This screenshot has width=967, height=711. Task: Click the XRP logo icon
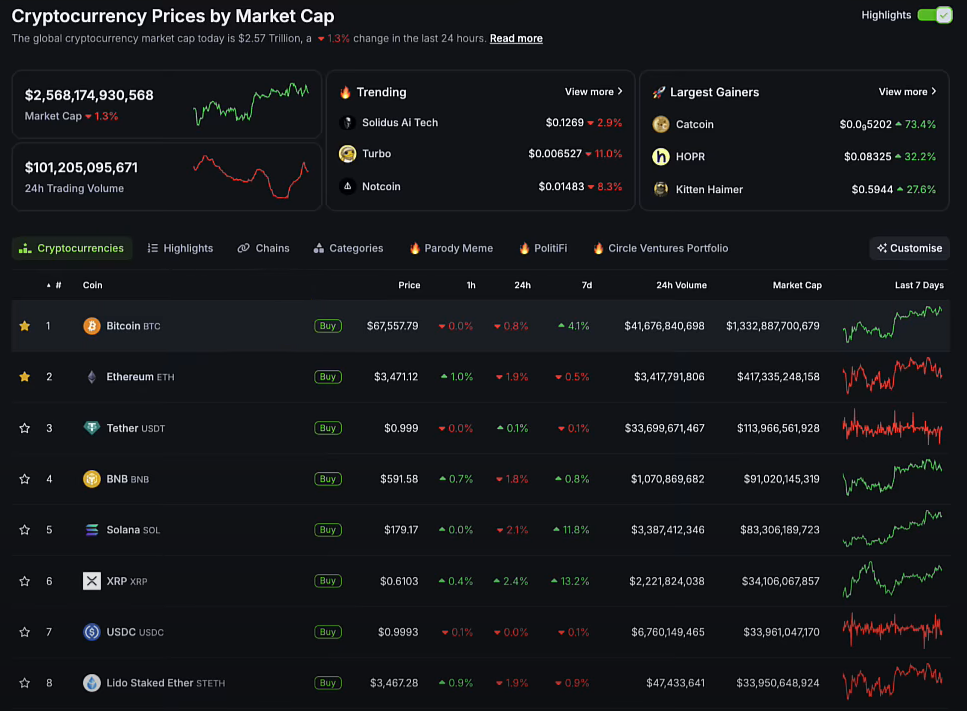[x=91, y=581]
